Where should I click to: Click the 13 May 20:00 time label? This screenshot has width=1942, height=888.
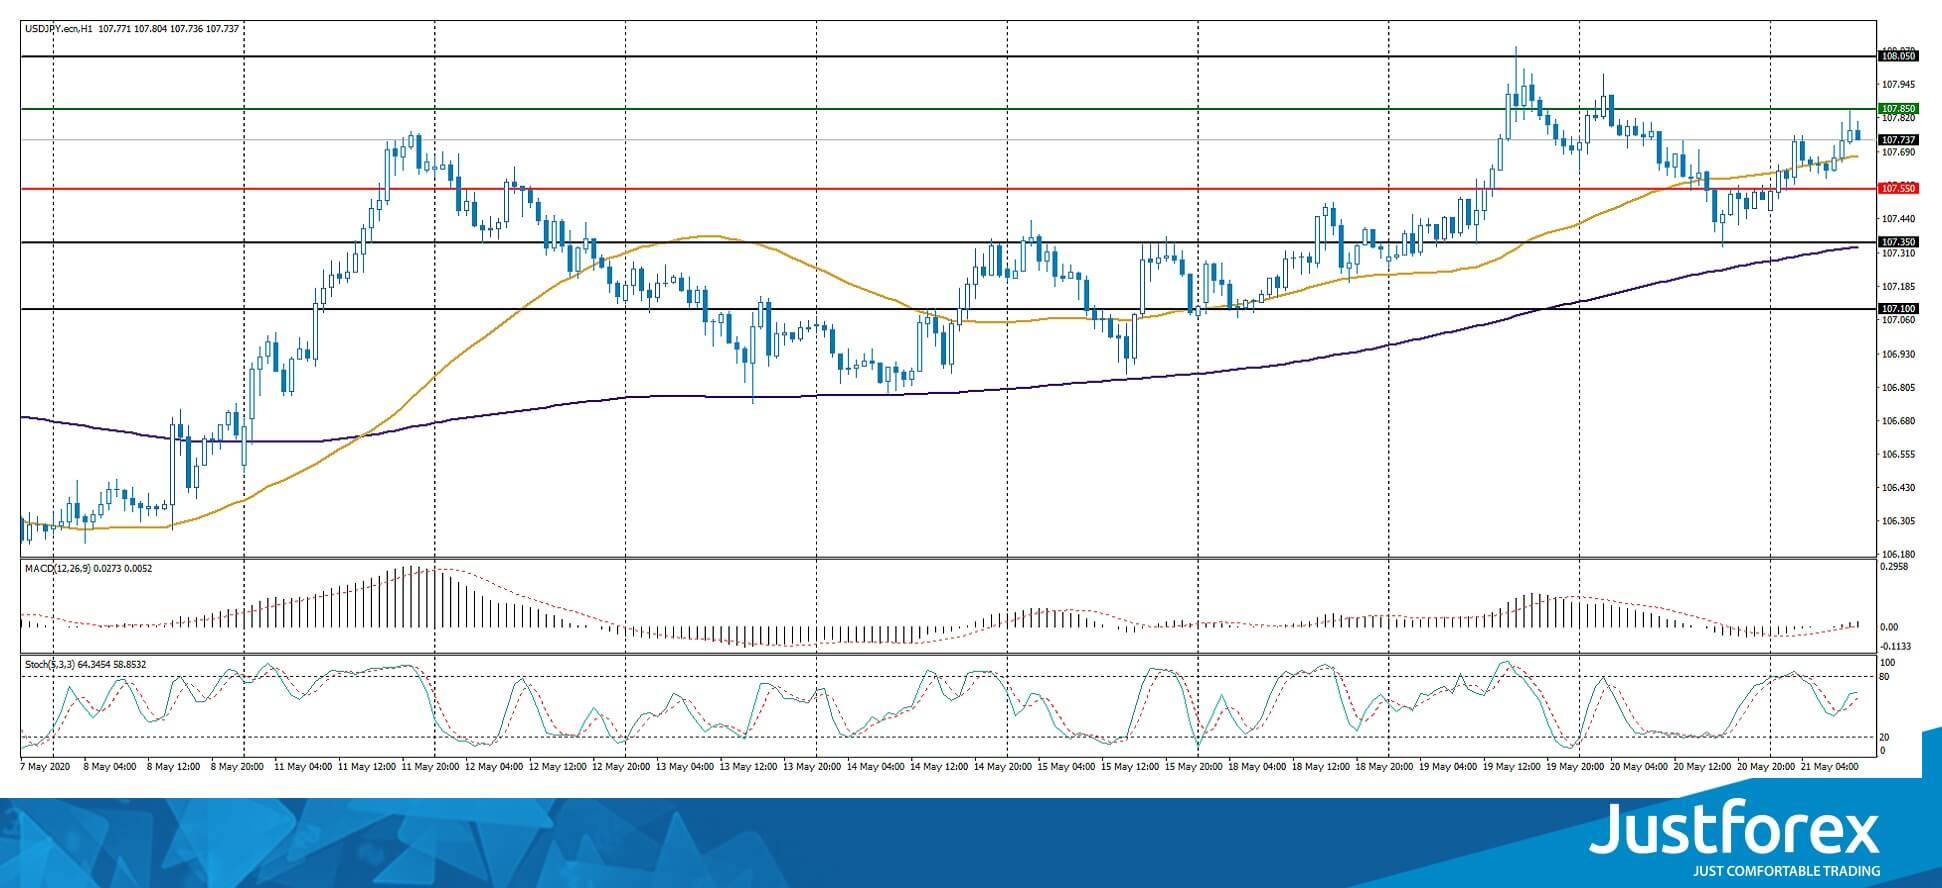click(814, 767)
